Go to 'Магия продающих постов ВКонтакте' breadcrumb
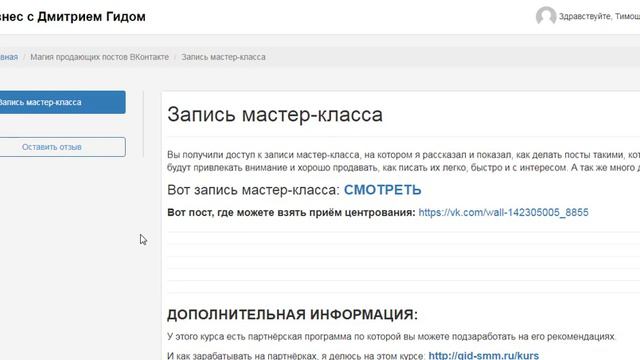 click(x=100, y=57)
